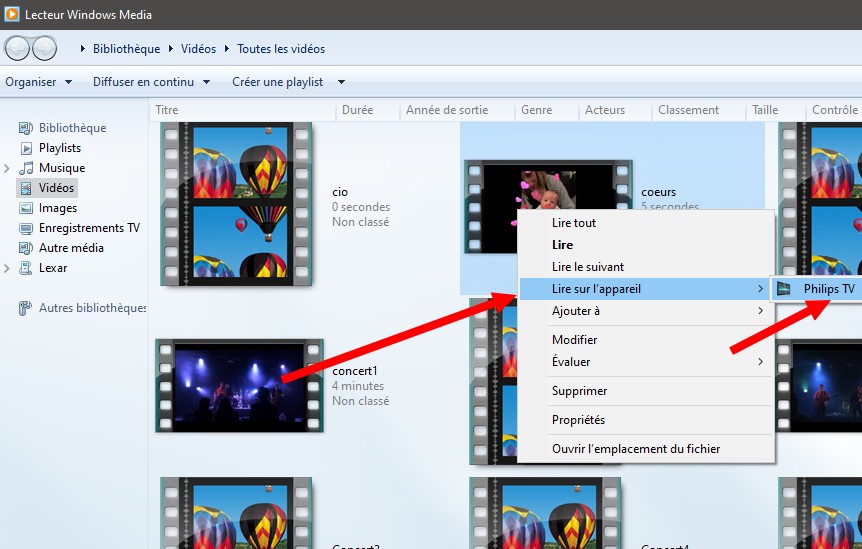This screenshot has height=549, width=862.
Task: Open the Créer une playlist dropdown arrow
Action: point(341,82)
